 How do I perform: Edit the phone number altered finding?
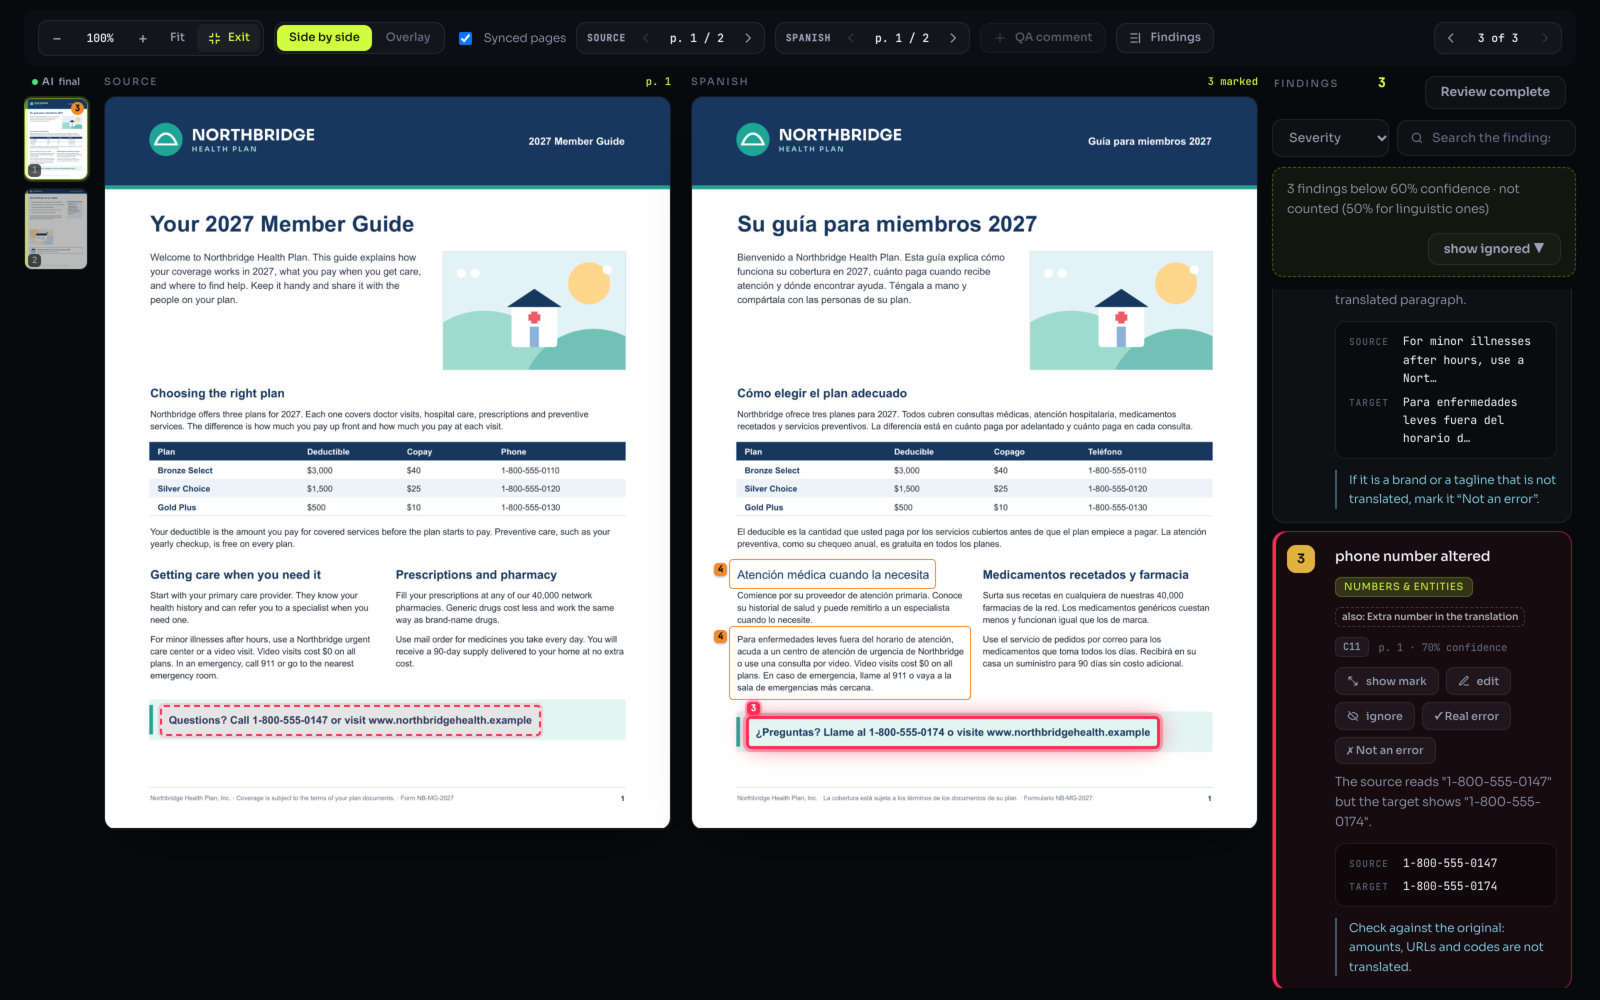pyautogui.click(x=1478, y=681)
